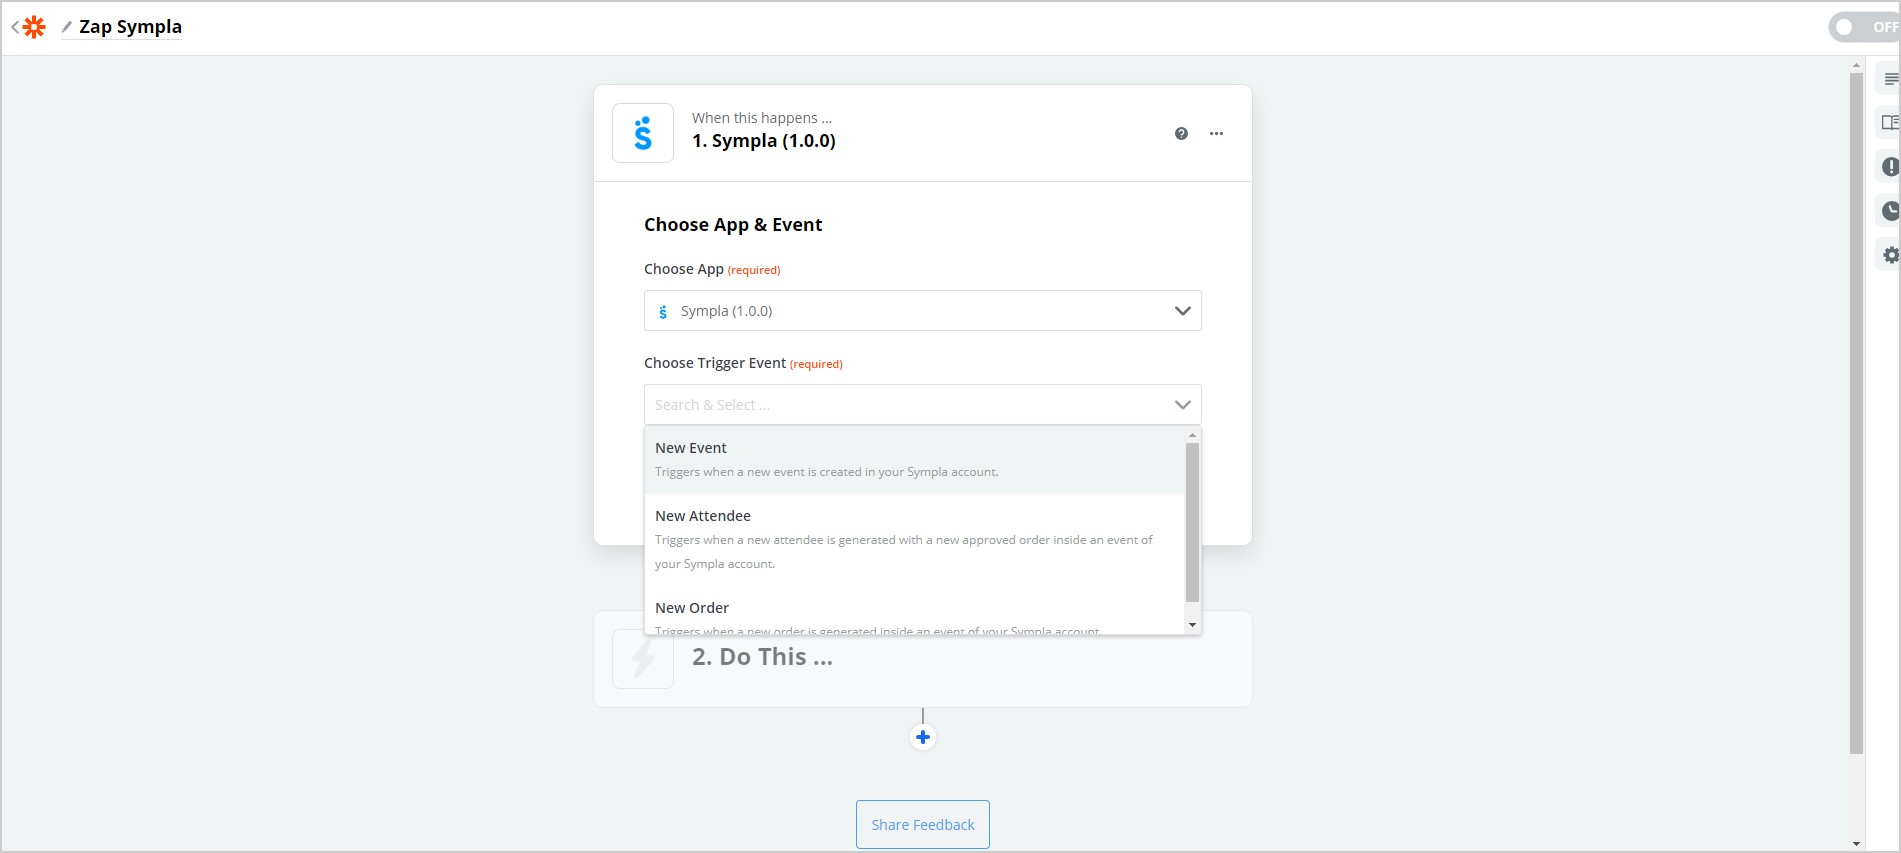
Task: Open the Choose App dropdown showing Sympla (1.0.0)
Action: coord(922,311)
